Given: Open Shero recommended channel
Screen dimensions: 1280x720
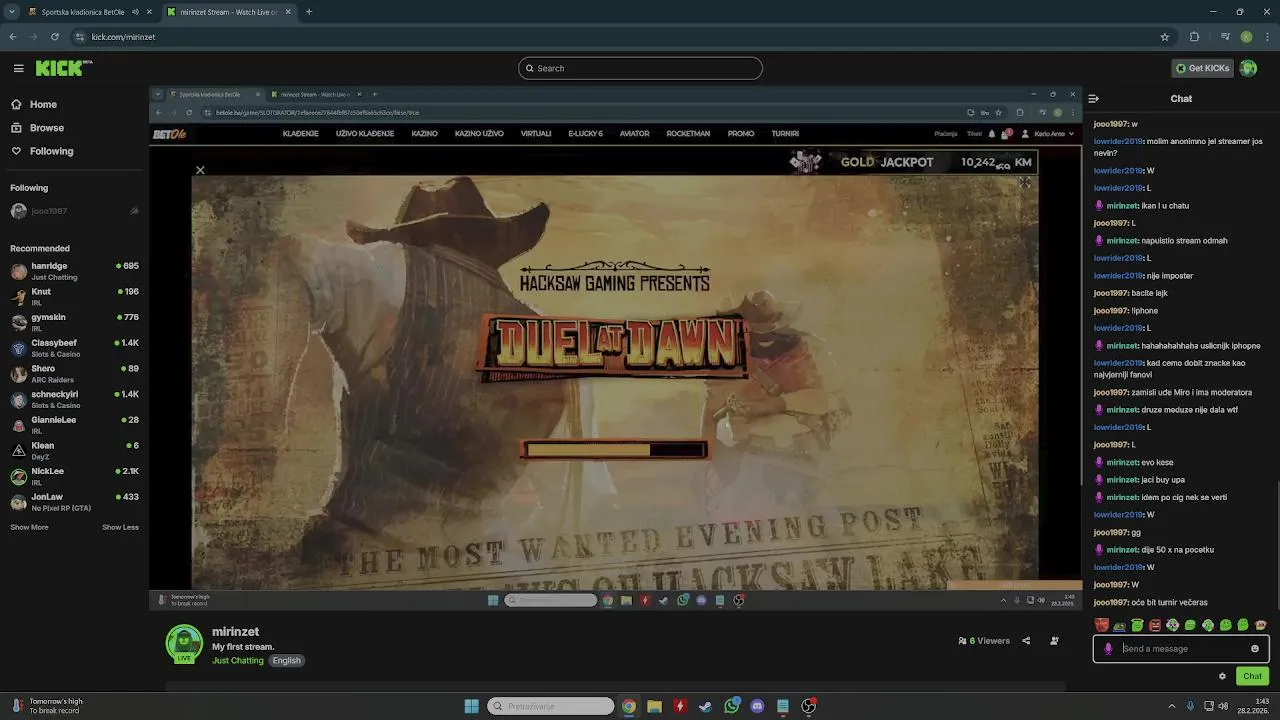Looking at the screenshot, I should (x=74, y=373).
